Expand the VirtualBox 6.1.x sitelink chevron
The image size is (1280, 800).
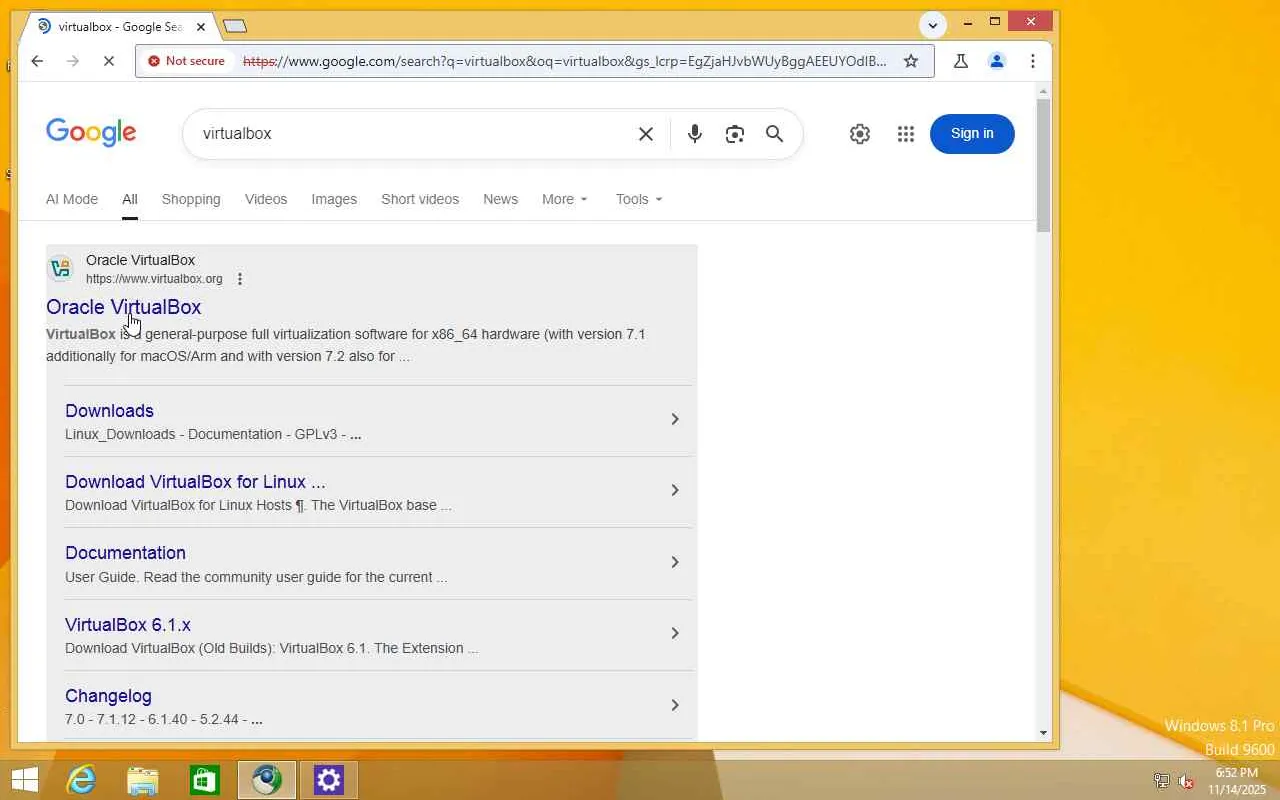coord(675,633)
